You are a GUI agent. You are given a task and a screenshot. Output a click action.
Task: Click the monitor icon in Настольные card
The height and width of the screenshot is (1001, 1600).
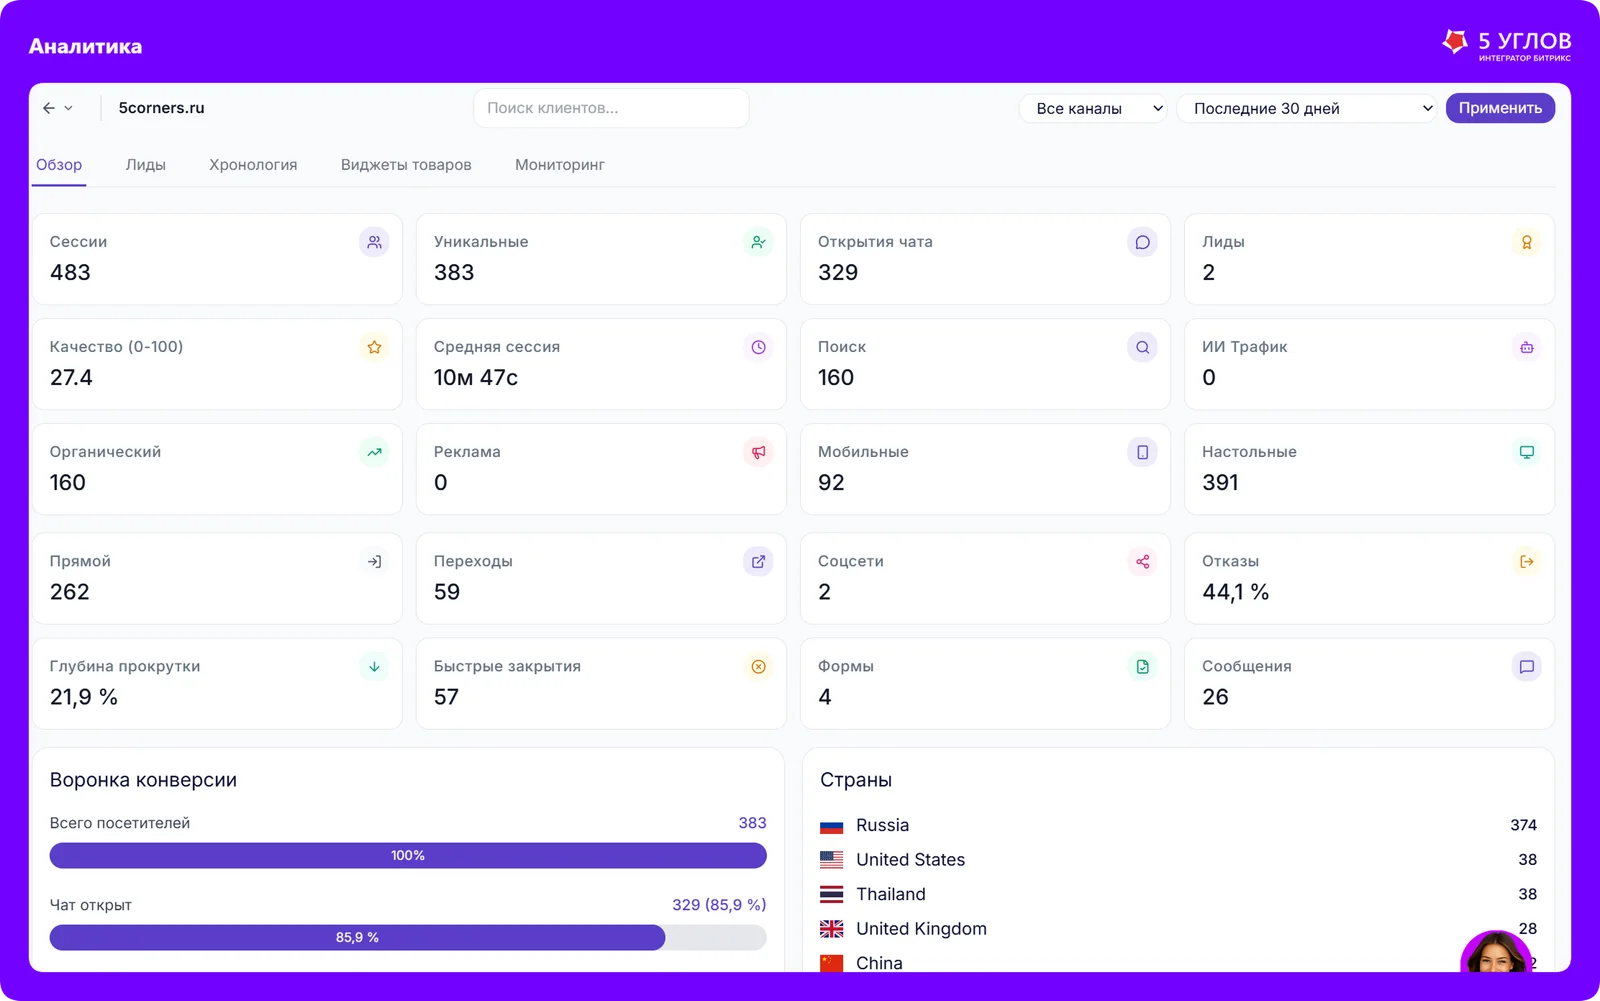point(1526,452)
